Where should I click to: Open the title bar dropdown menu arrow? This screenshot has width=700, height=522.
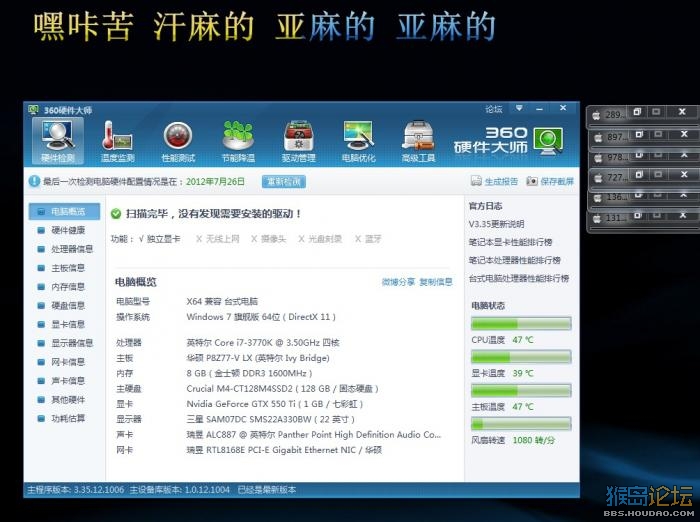click(x=519, y=109)
